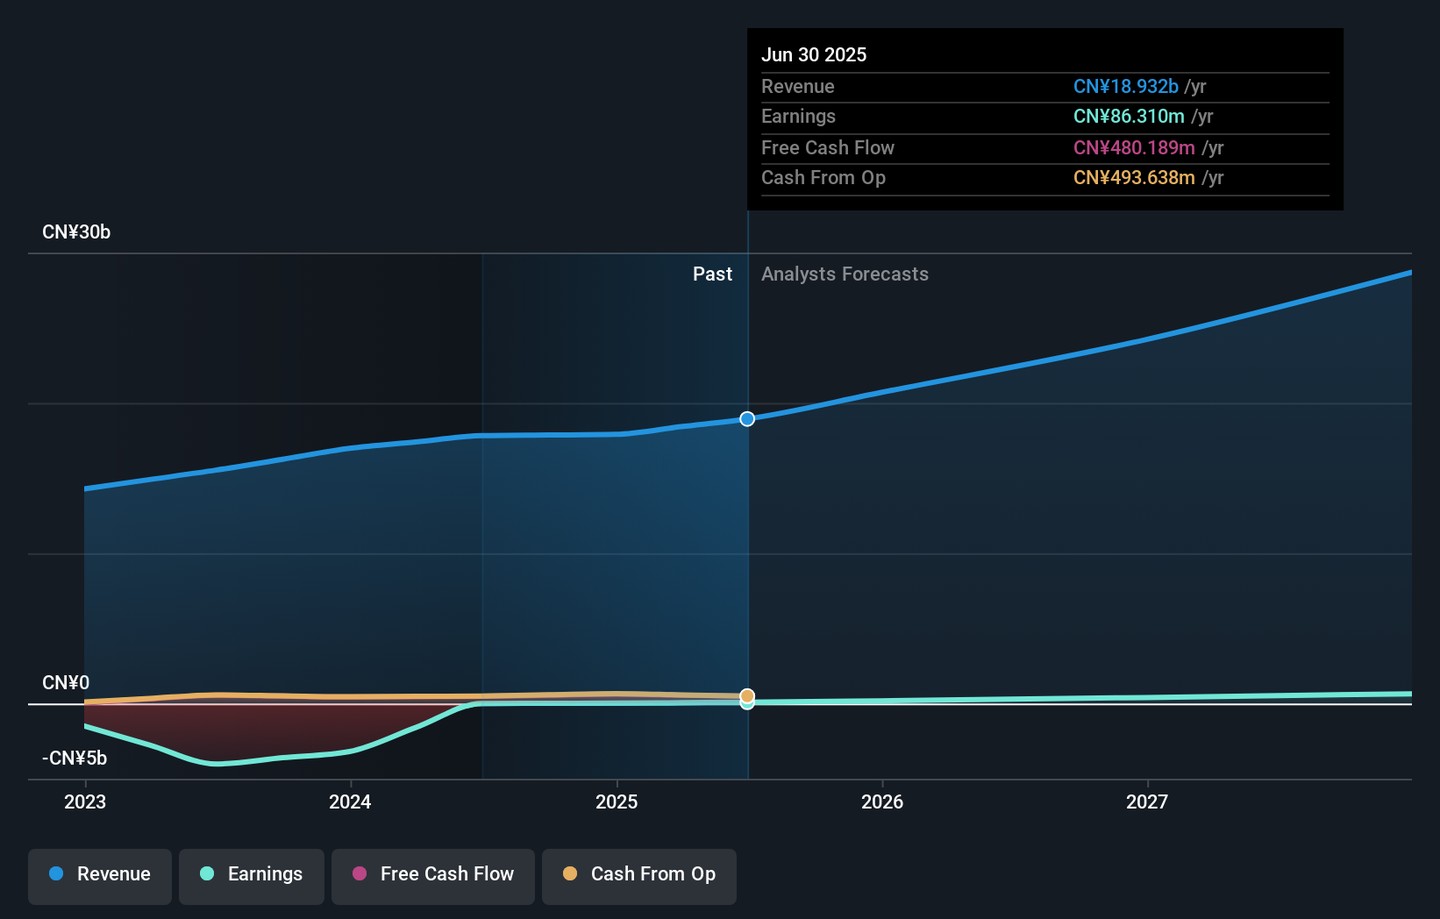The image size is (1440, 919).
Task: Click the tooltip date Jun 30 2025
Action: tap(814, 55)
